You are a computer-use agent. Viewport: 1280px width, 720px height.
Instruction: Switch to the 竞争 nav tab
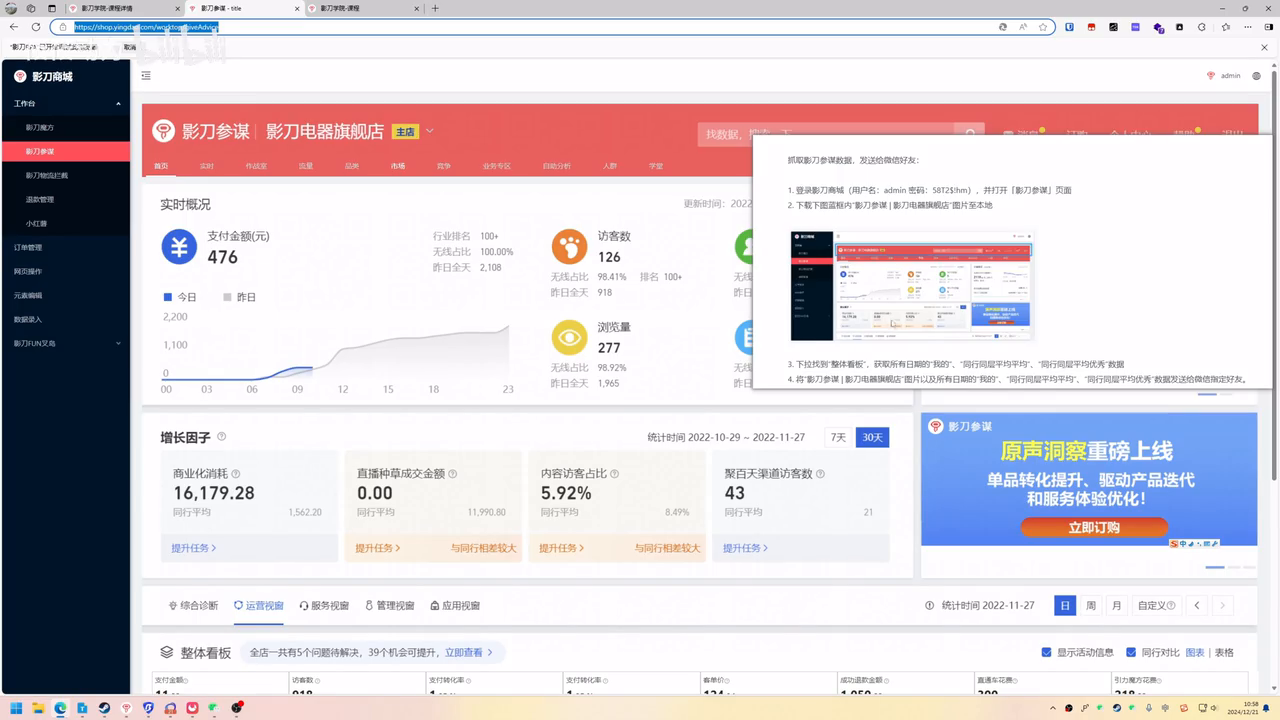click(x=444, y=166)
